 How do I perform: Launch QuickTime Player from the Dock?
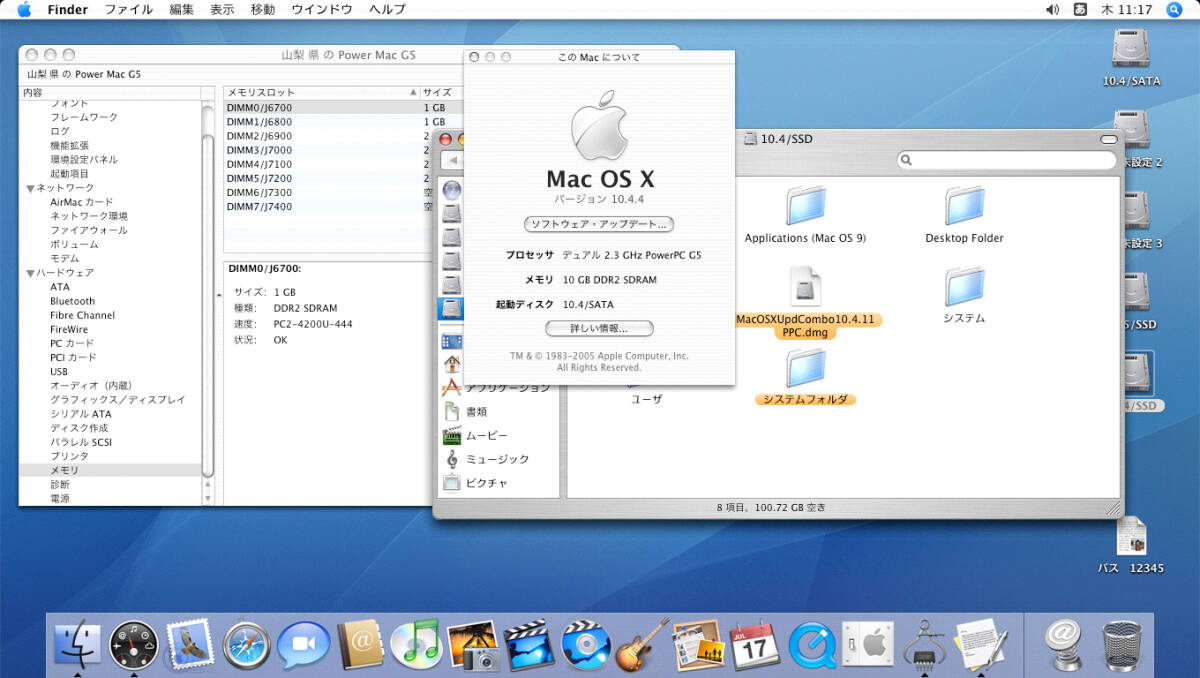(812, 645)
